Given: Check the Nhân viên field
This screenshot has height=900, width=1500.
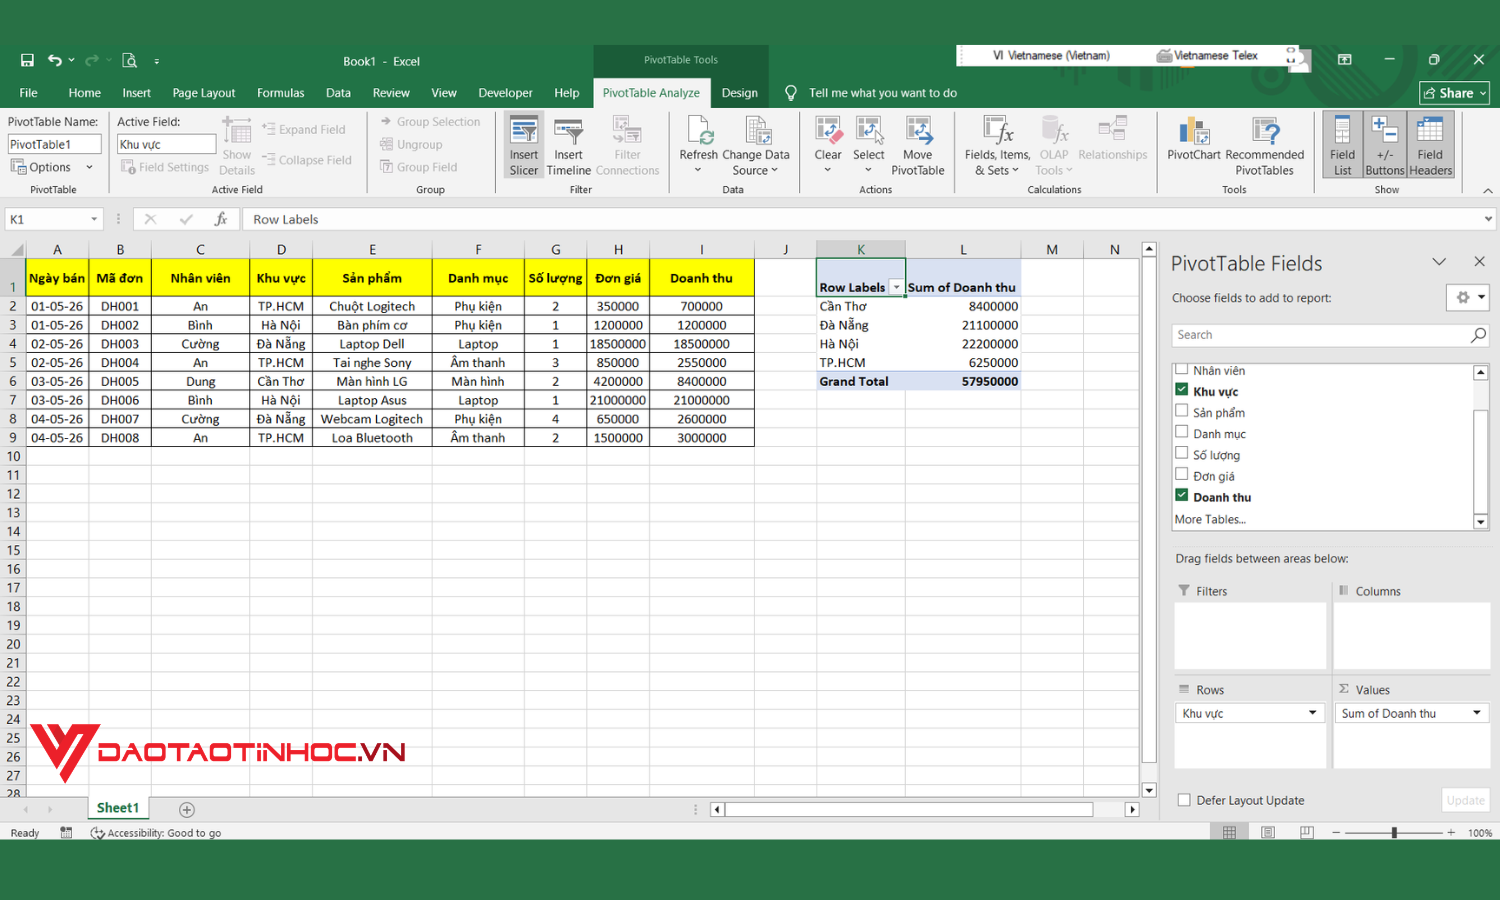Looking at the screenshot, I should [x=1182, y=369].
